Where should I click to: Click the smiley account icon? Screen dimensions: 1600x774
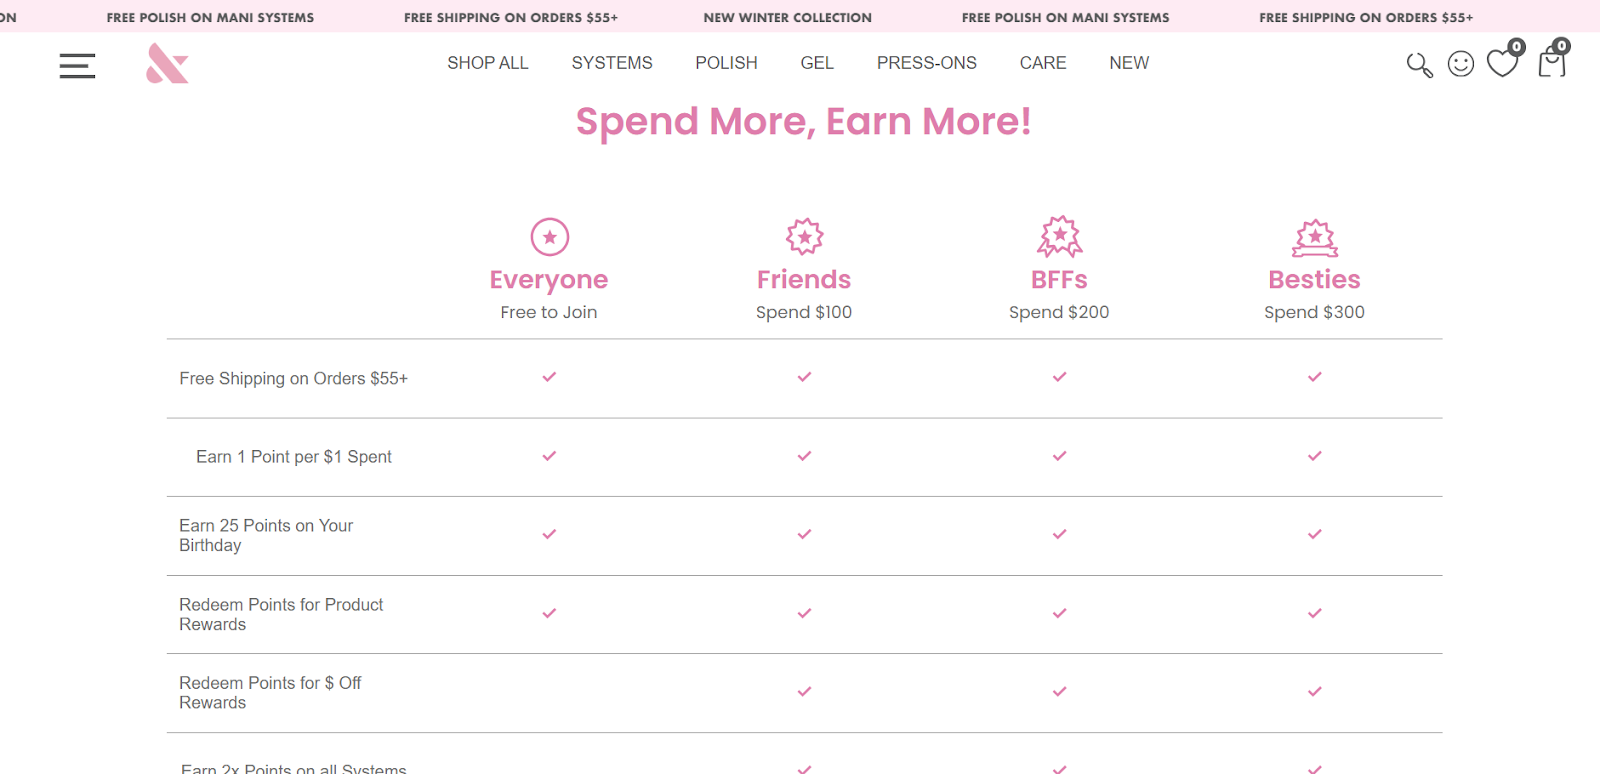[x=1460, y=63]
